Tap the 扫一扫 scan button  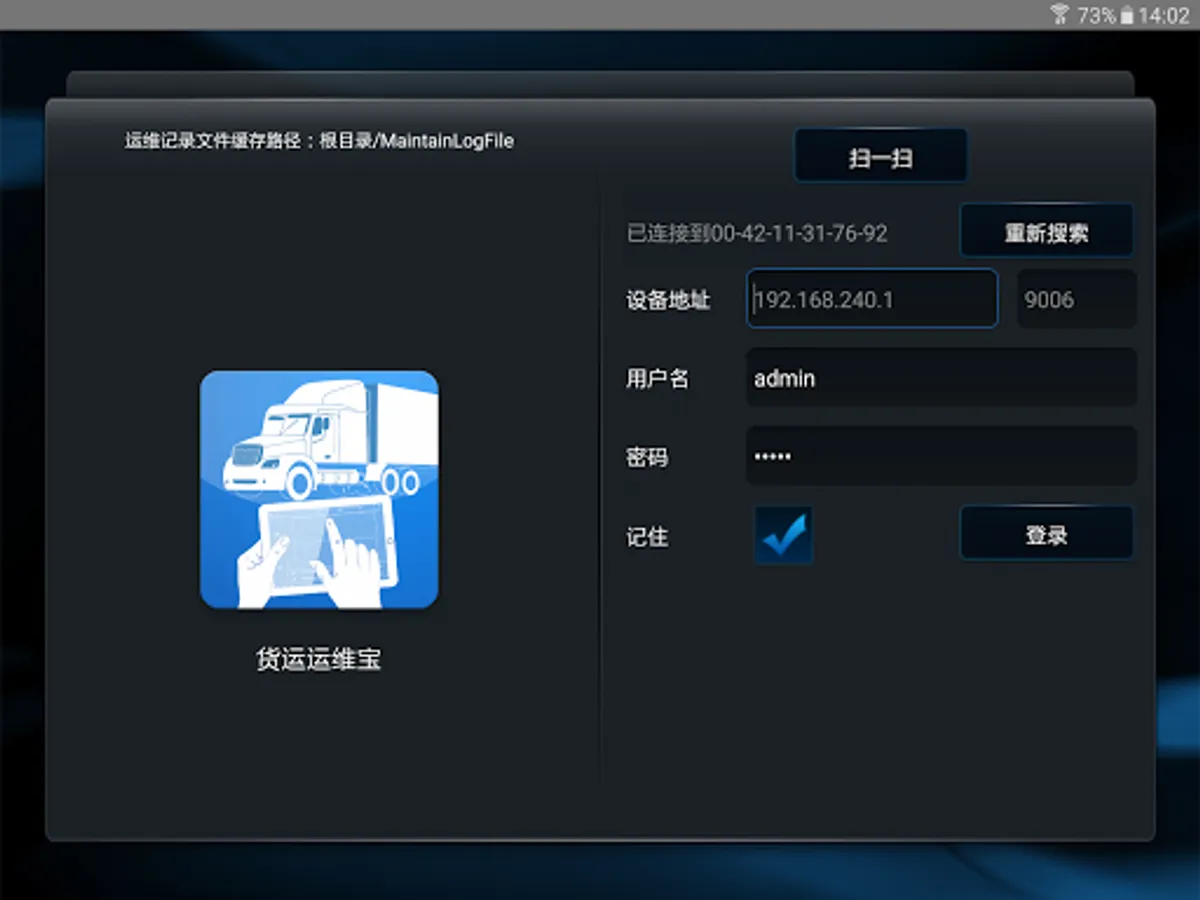point(881,156)
